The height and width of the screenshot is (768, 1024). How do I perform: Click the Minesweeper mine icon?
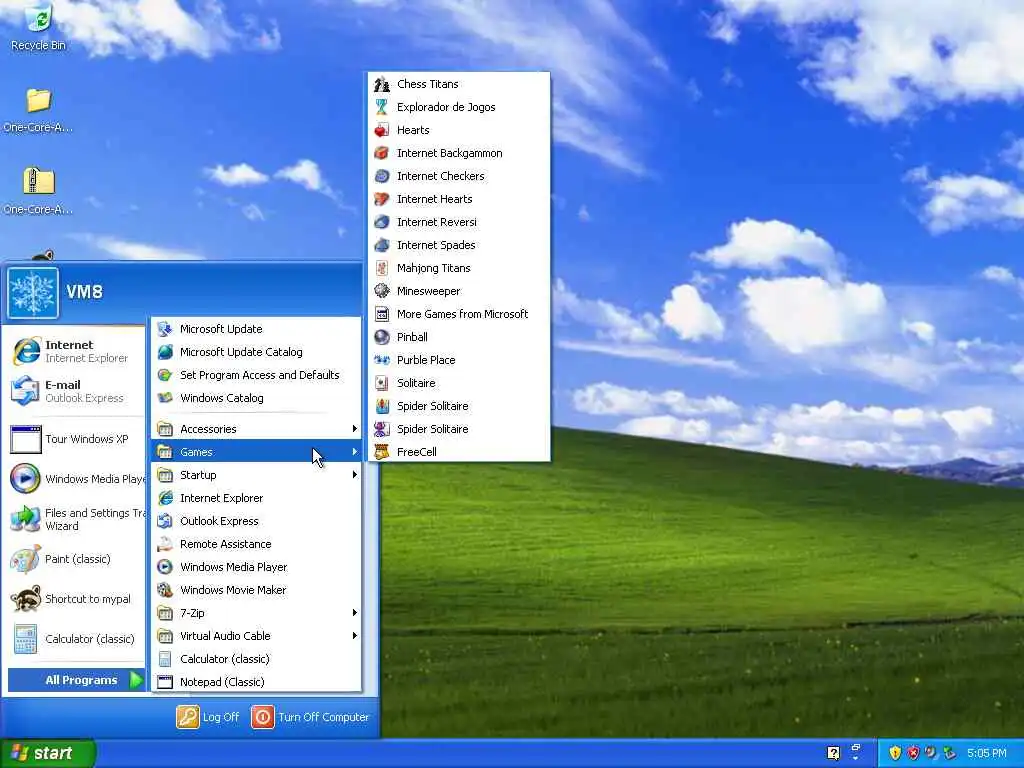coord(382,291)
